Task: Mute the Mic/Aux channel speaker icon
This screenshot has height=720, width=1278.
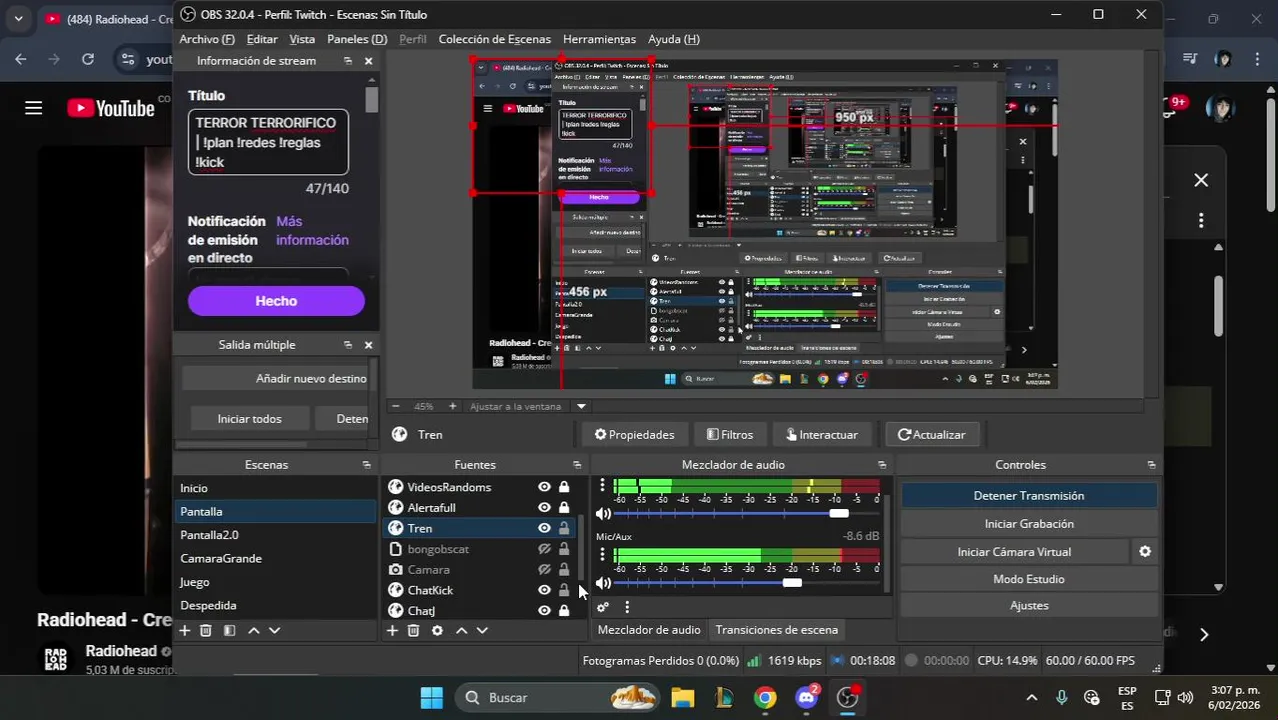Action: 603,583
